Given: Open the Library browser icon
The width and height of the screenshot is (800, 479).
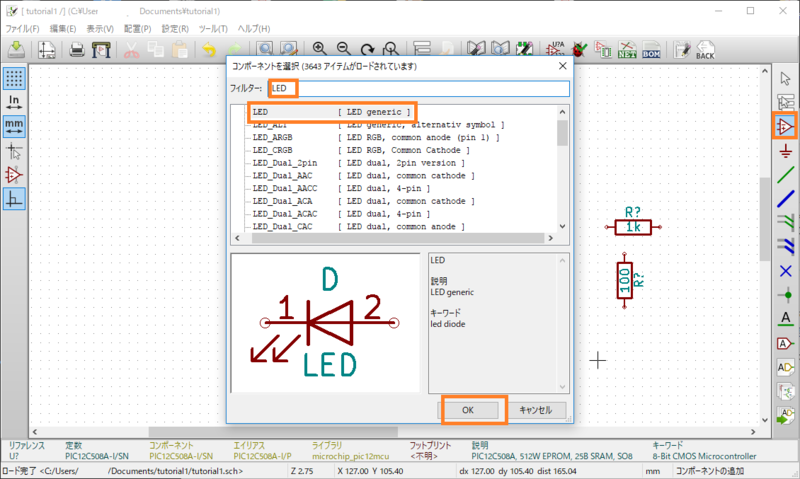Looking at the screenshot, I should (501, 49).
